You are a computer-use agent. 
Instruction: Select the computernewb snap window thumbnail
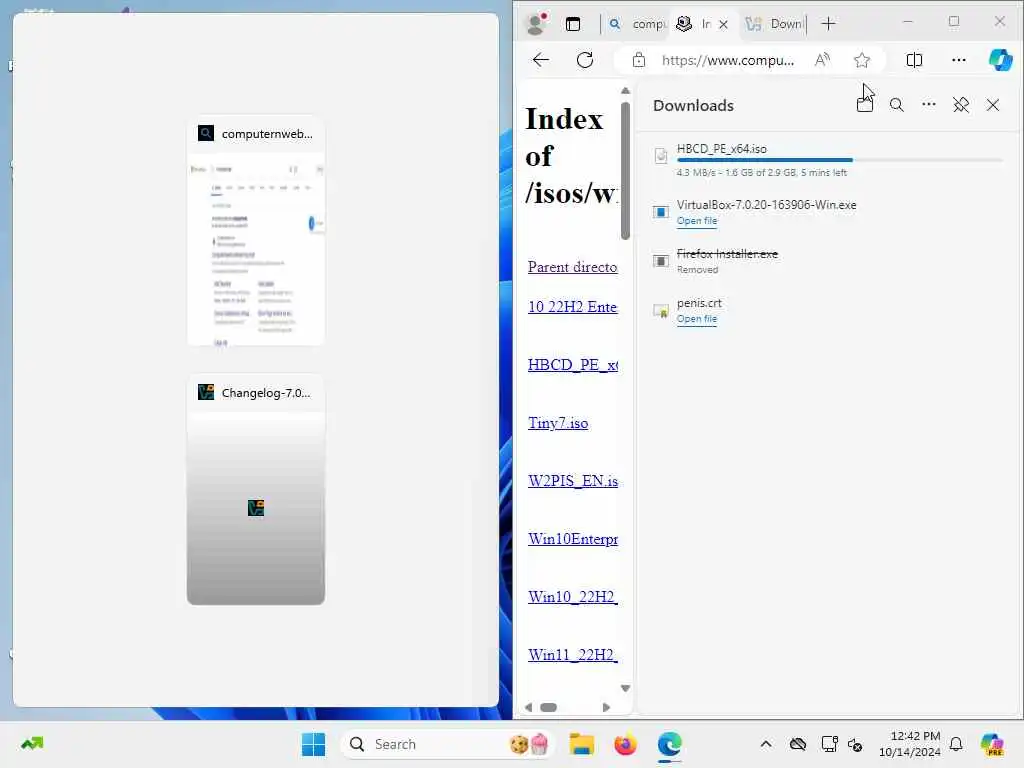255,231
